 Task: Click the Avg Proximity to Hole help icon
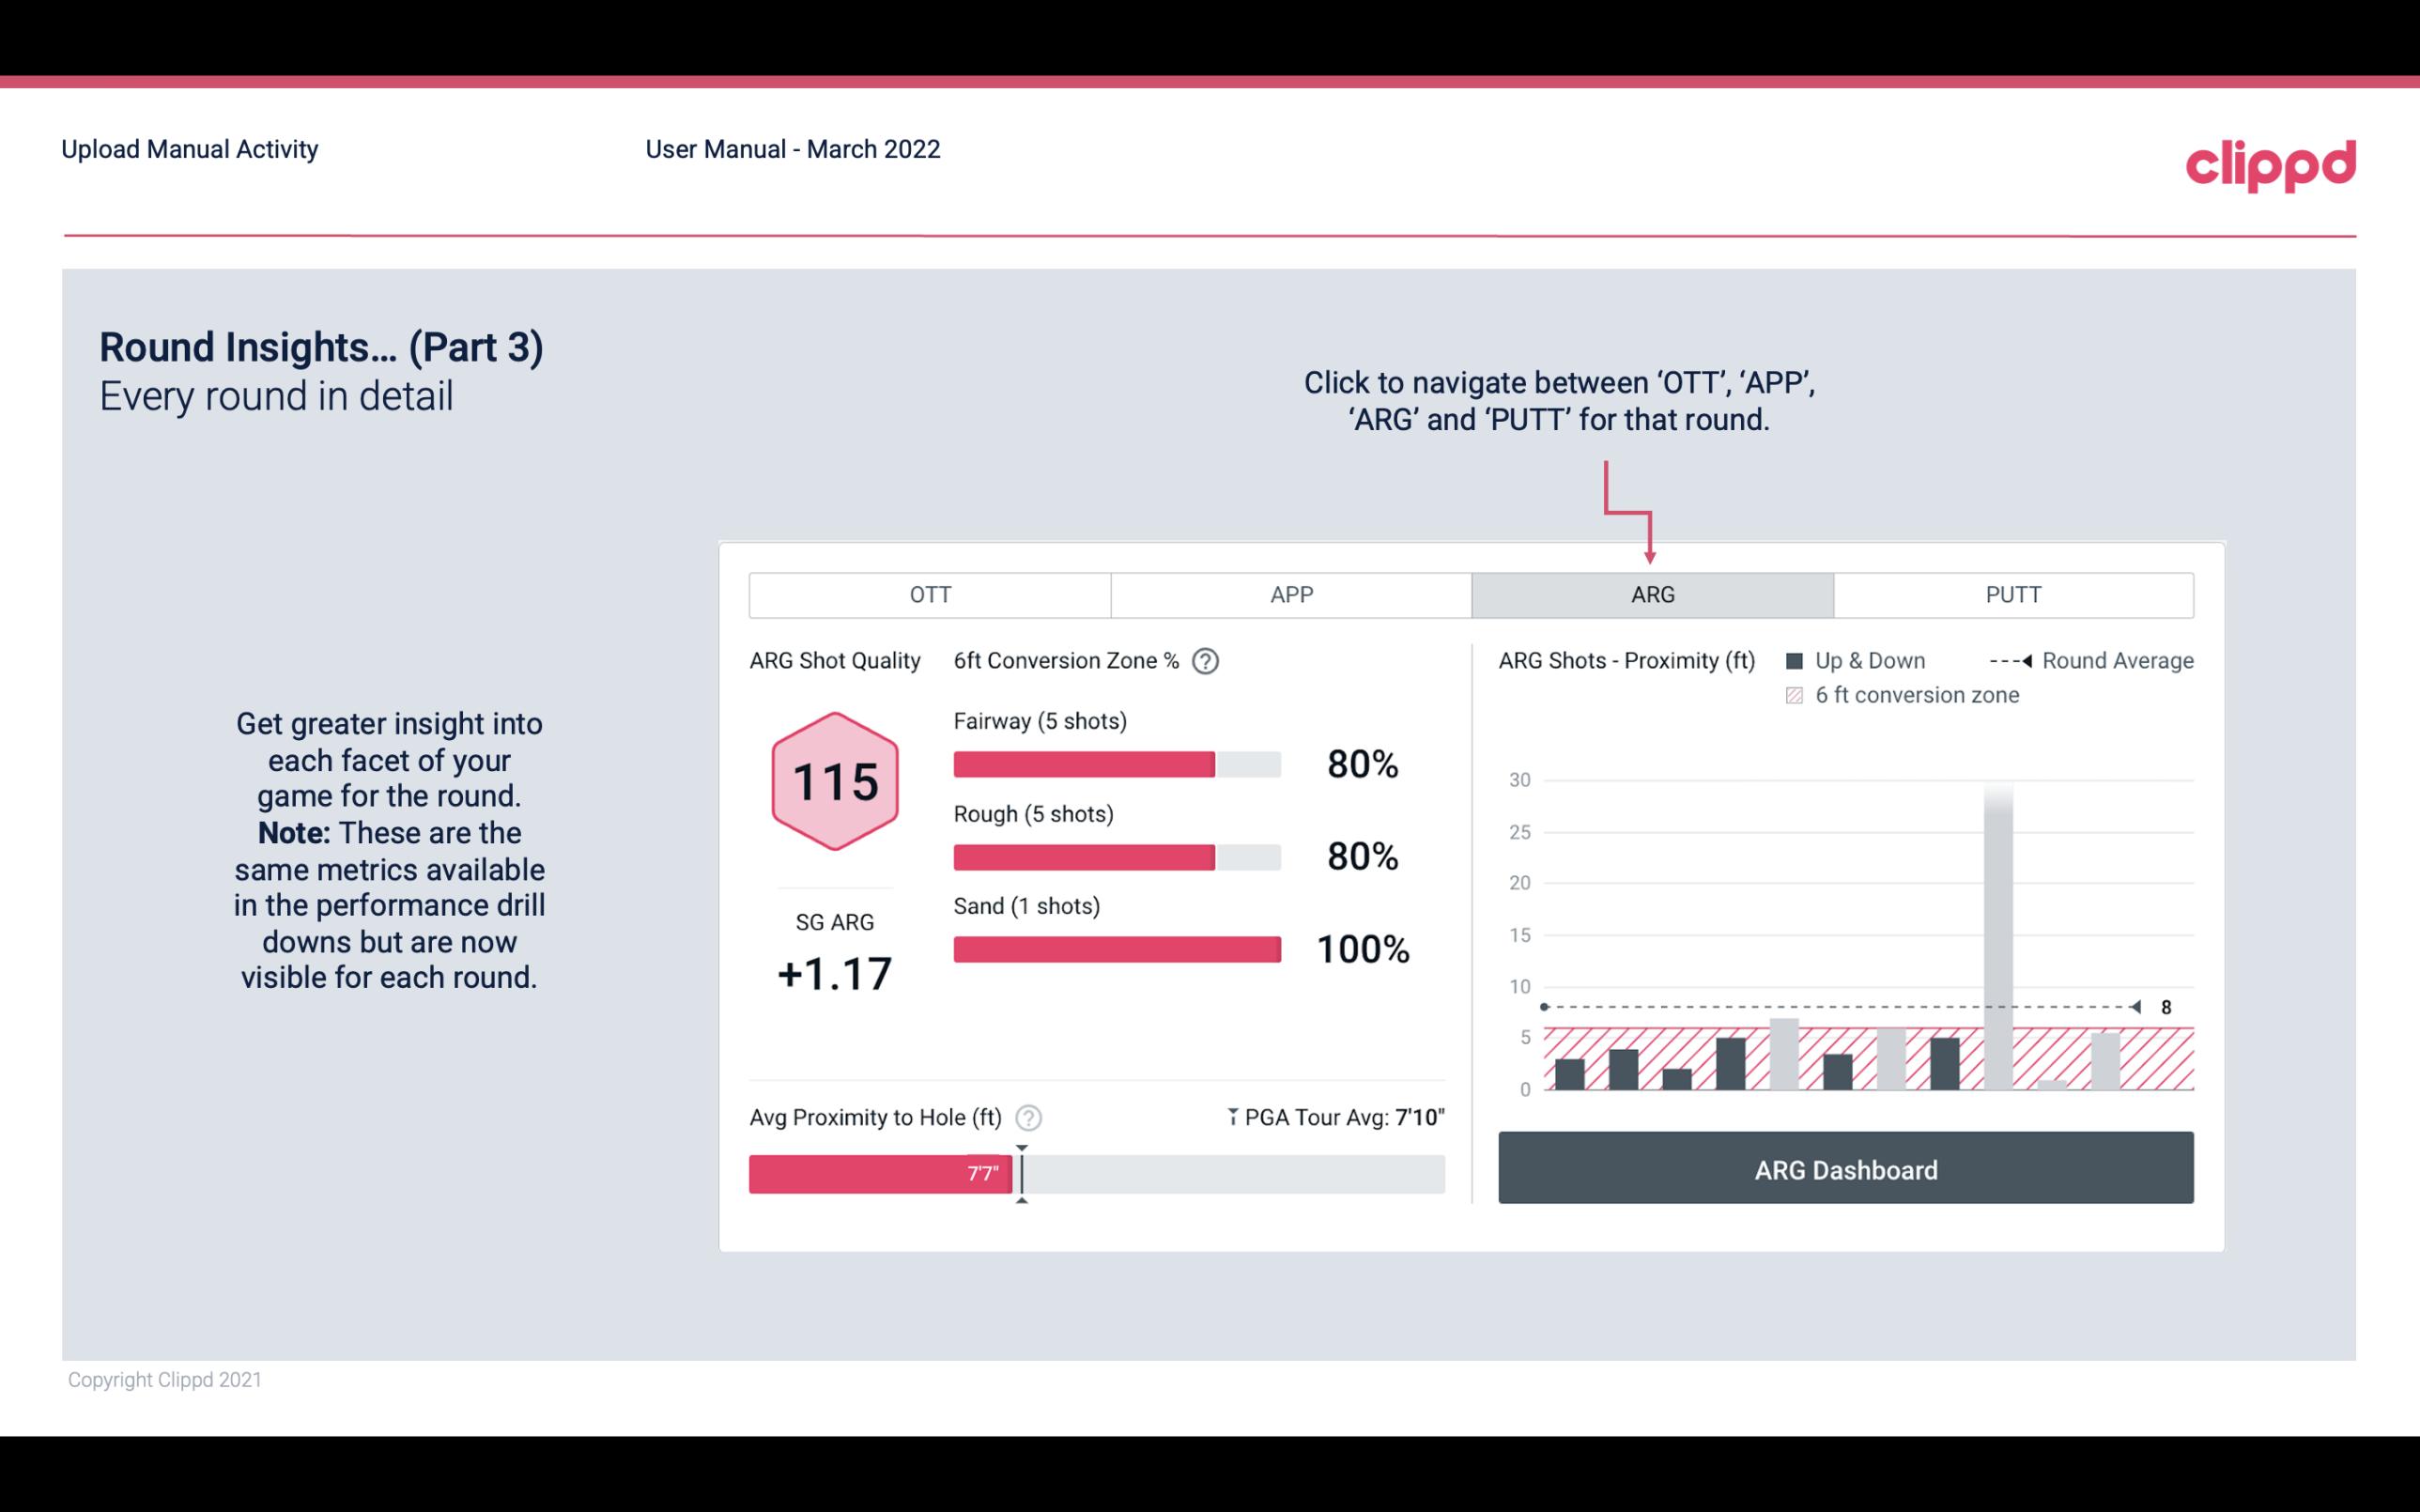pos(1027,1115)
